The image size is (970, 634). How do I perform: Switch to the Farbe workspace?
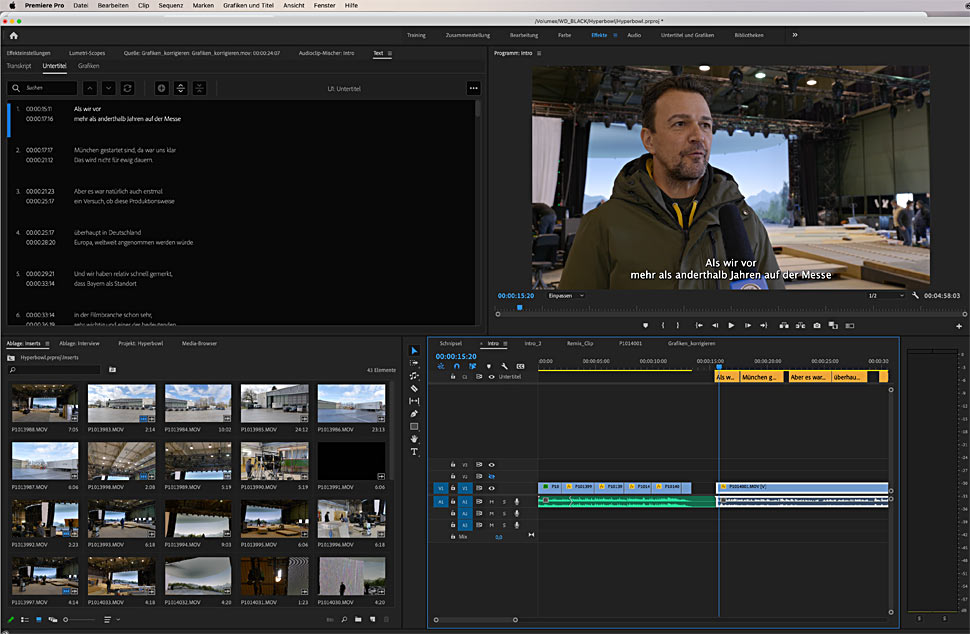click(565, 35)
